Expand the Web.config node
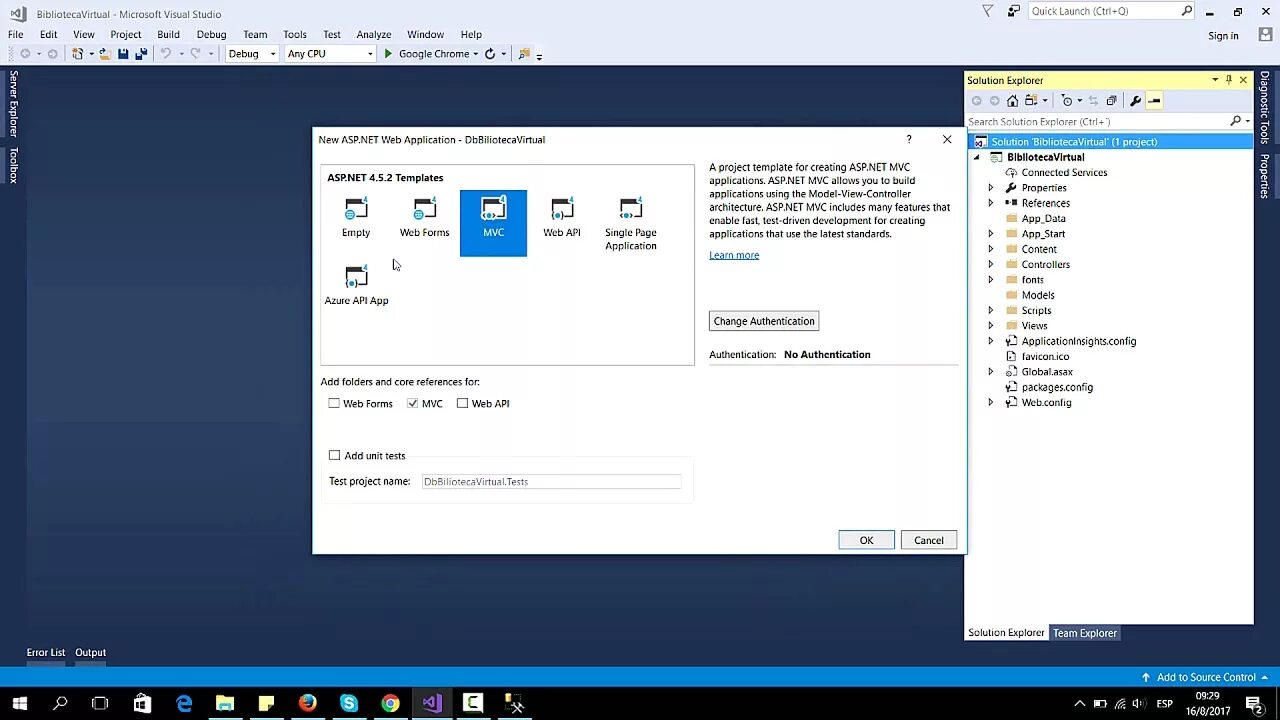This screenshot has height=720, width=1280. [x=991, y=403]
